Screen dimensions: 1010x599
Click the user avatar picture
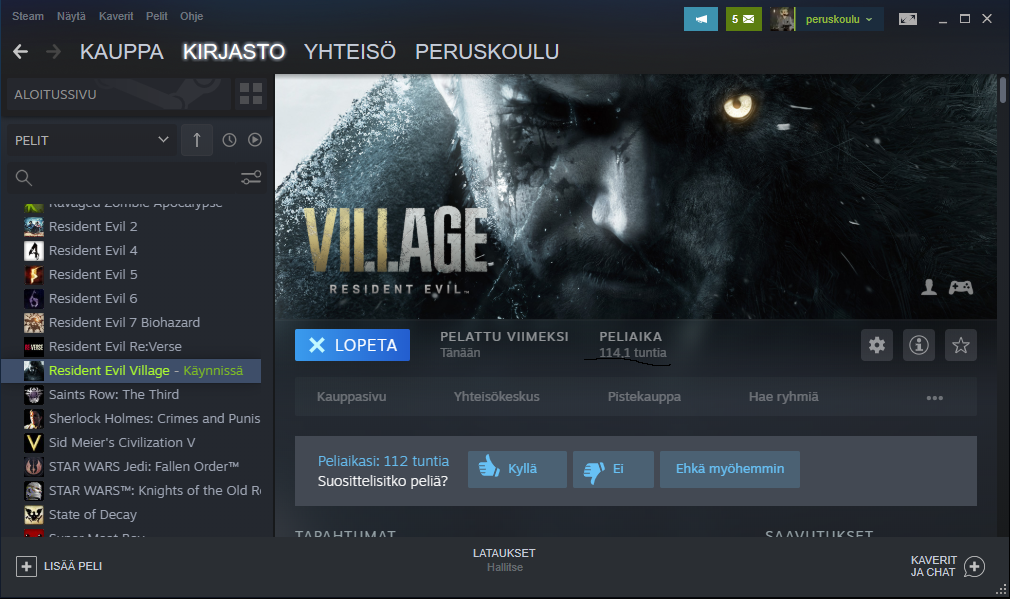click(783, 19)
